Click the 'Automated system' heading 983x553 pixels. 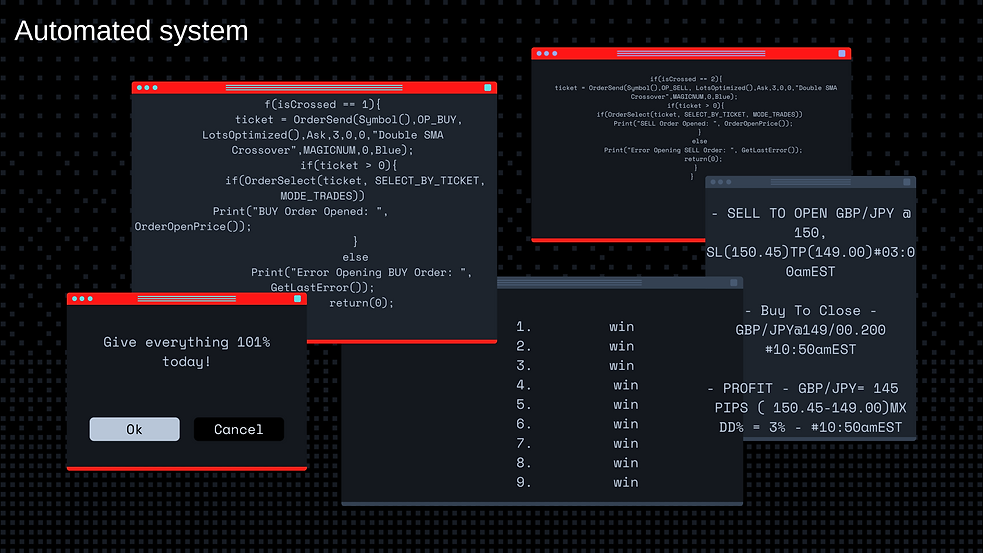(131, 31)
